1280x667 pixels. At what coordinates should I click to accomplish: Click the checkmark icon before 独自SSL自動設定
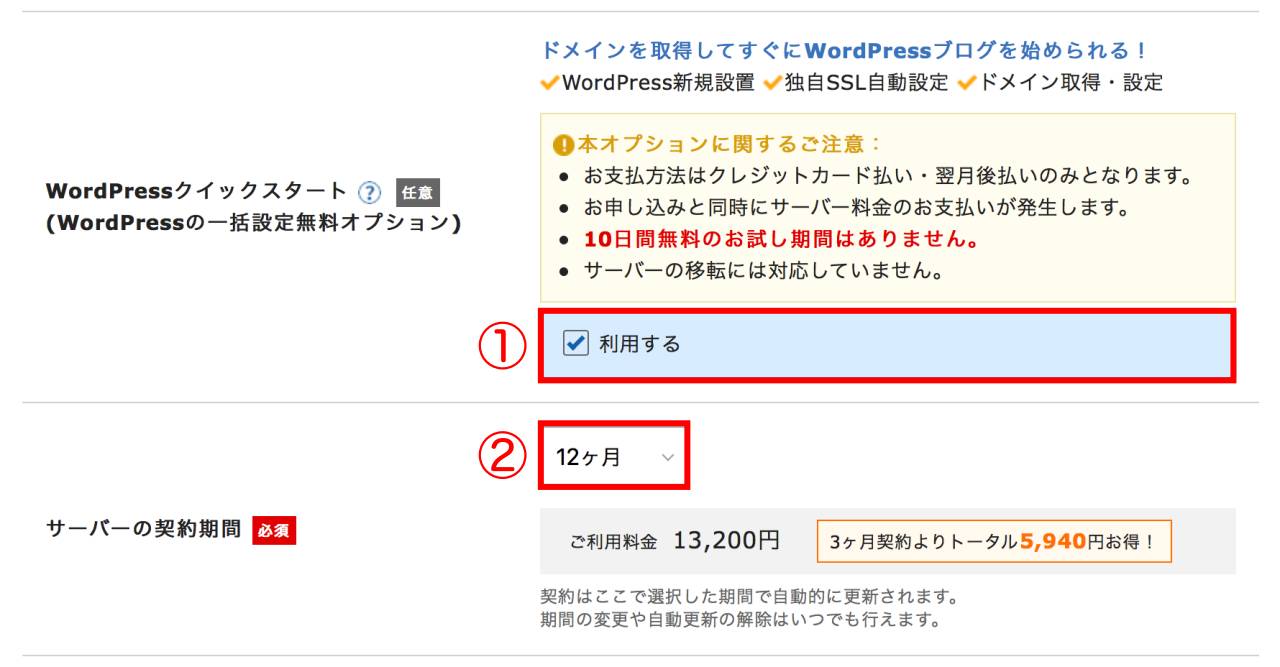(x=772, y=84)
